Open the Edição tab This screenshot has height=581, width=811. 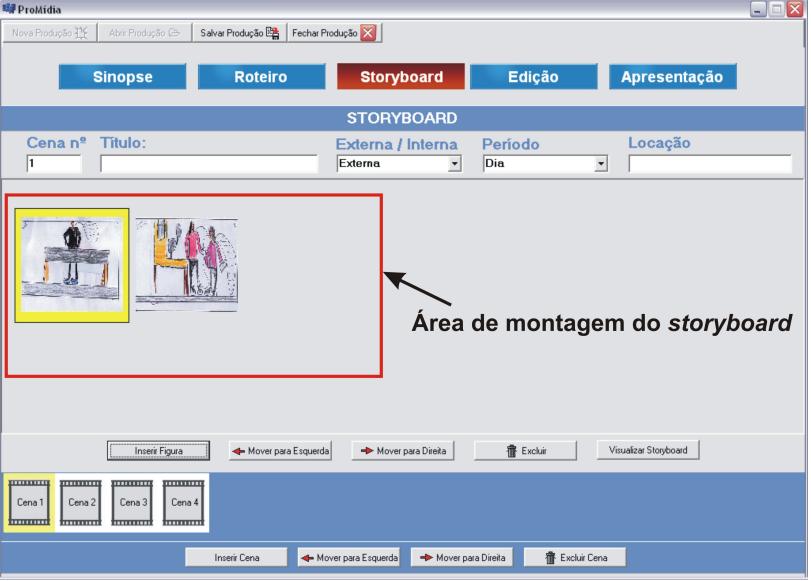point(533,78)
